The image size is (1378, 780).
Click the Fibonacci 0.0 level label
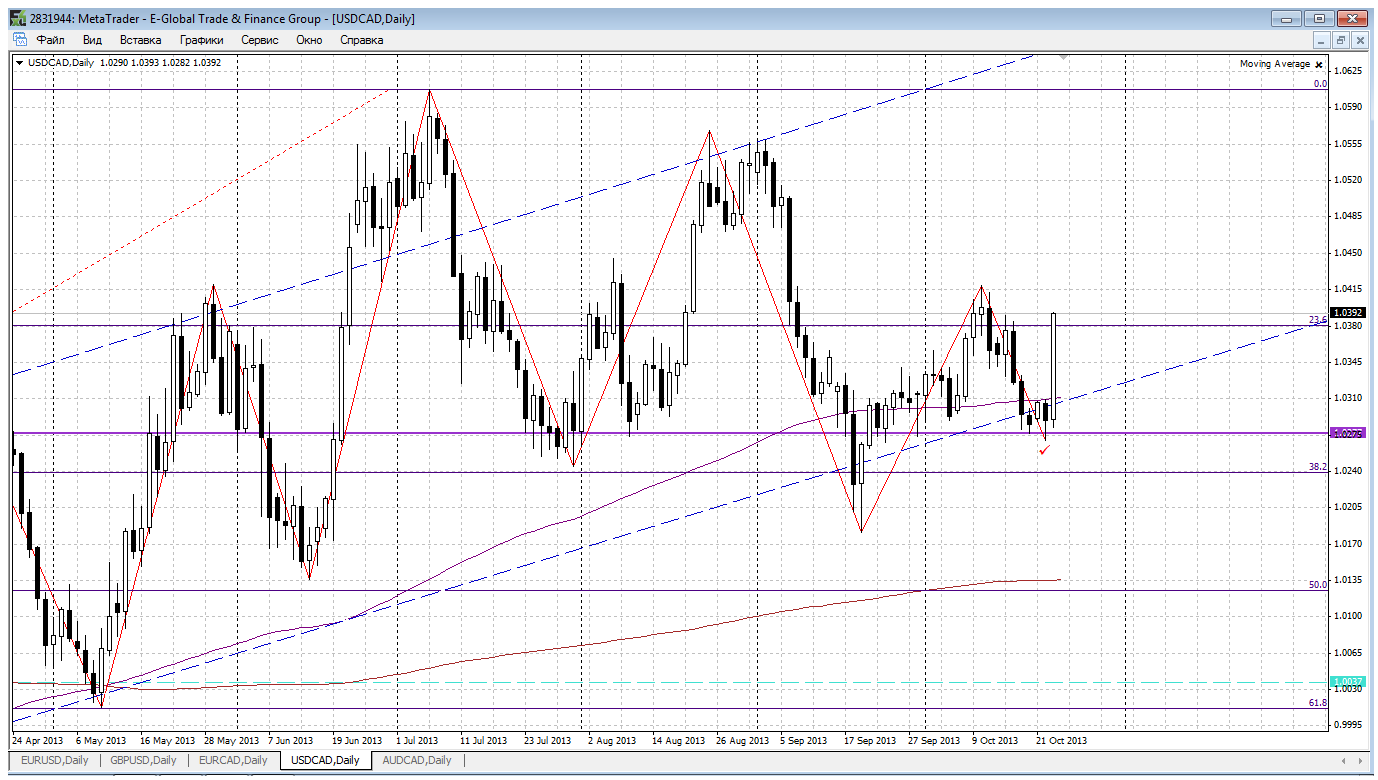1320,85
